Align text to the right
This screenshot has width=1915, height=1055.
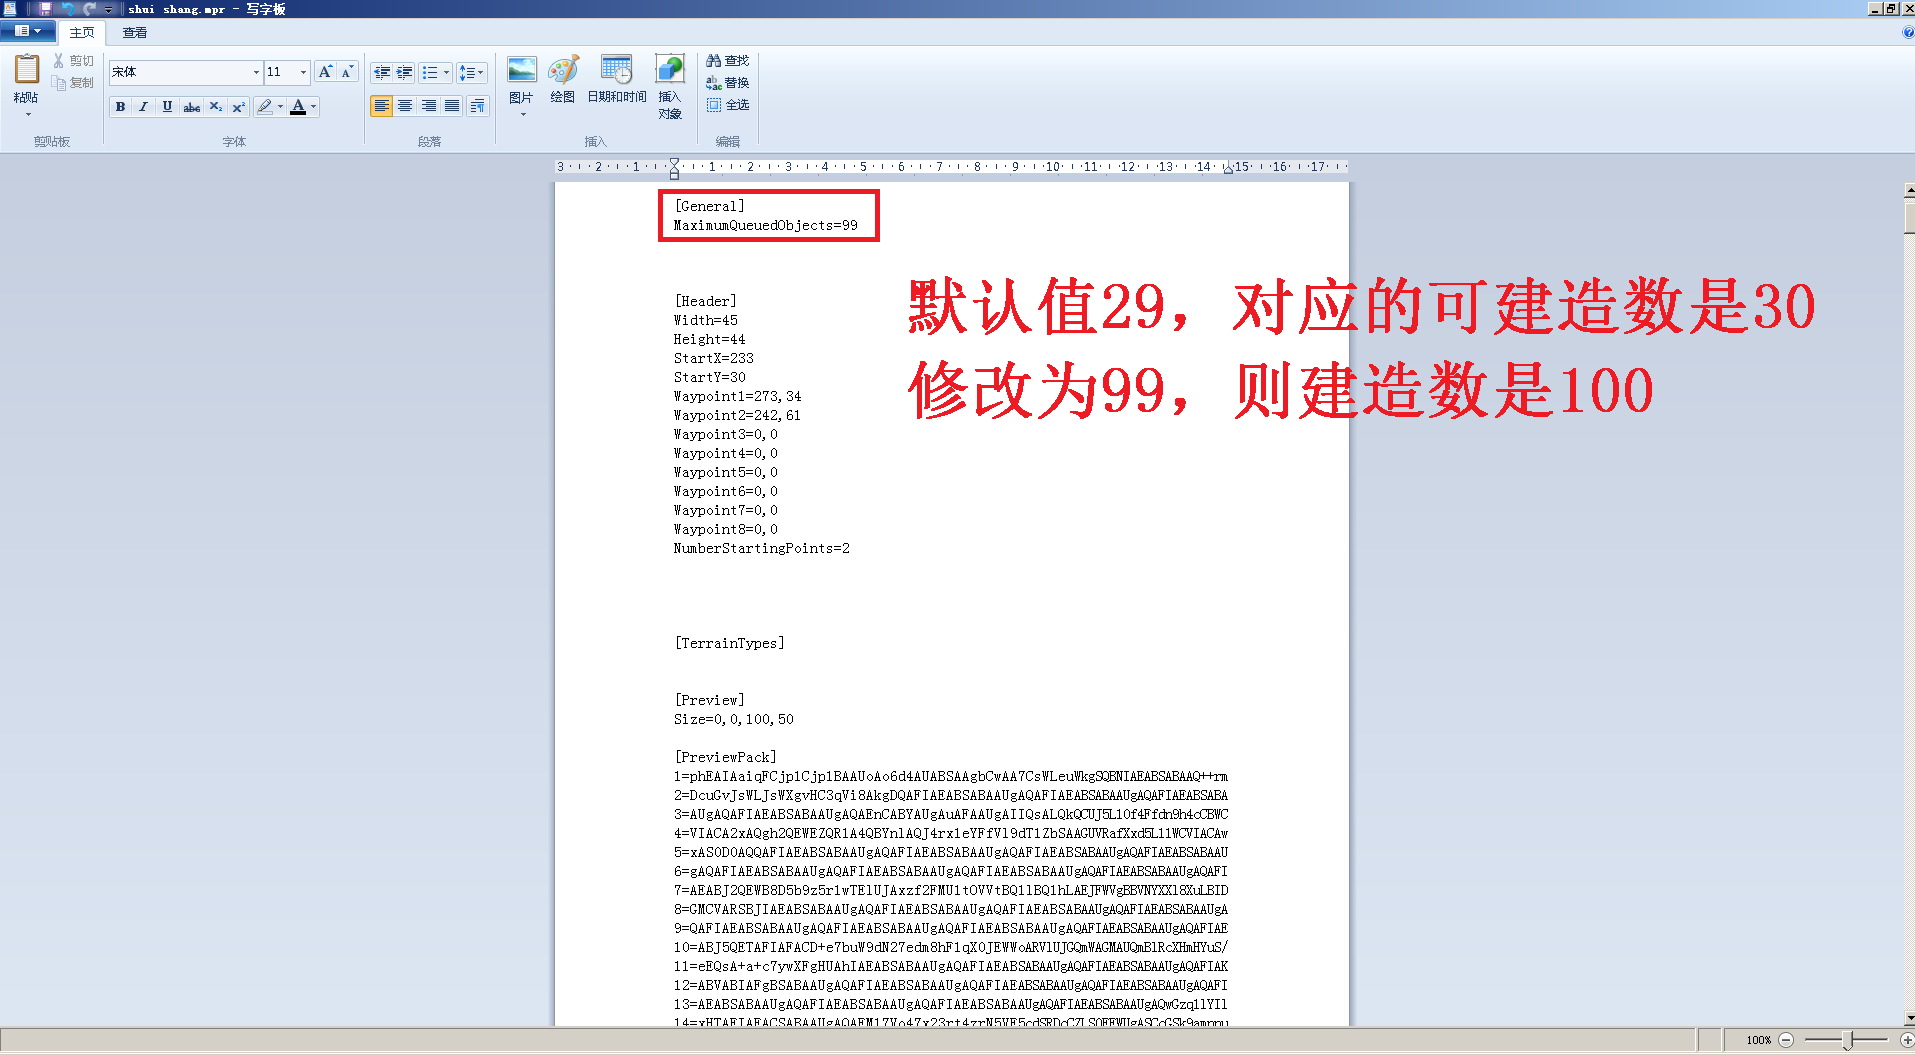[428, 106]
